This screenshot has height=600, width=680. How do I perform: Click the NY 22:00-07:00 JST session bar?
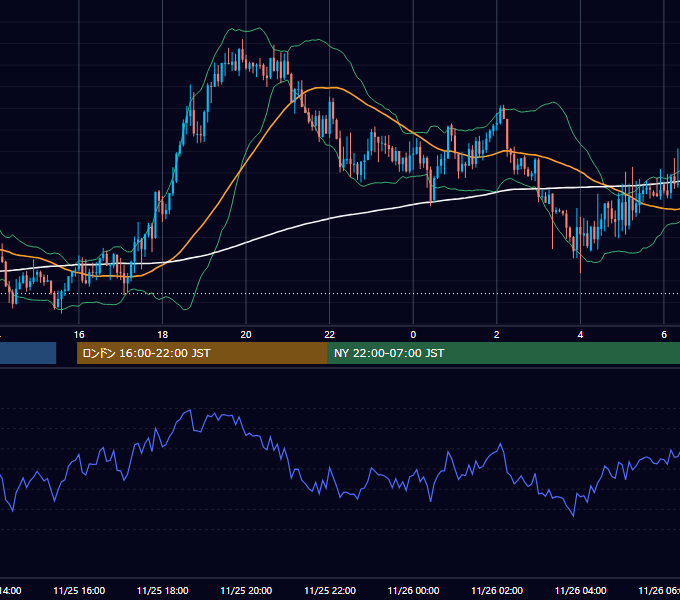coord(503,353)
